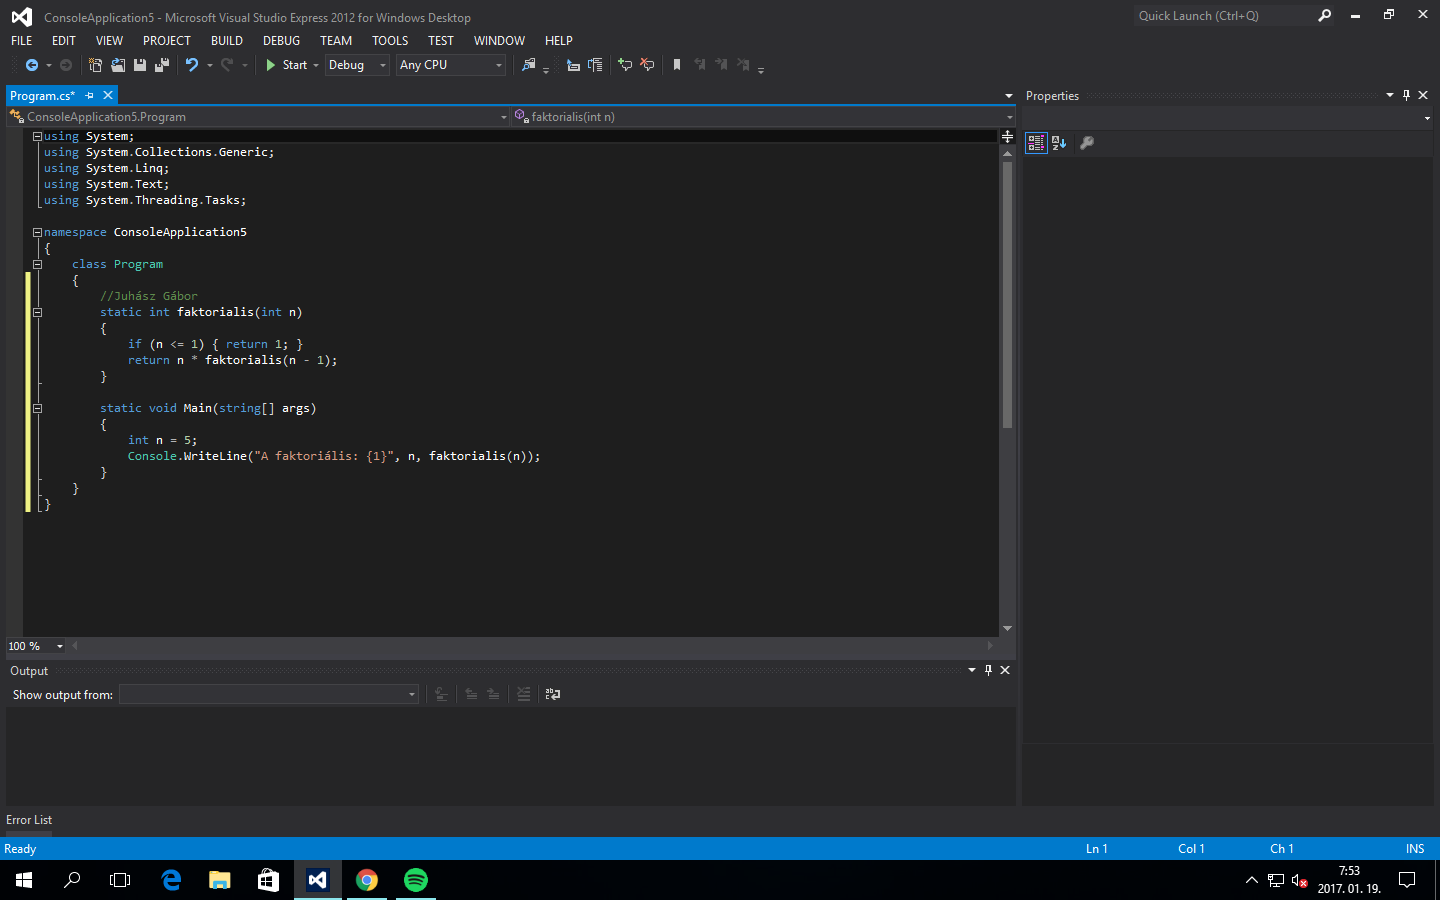
Task: Open the Any CPU platform dropdown
Action: [x=451, y=65]
